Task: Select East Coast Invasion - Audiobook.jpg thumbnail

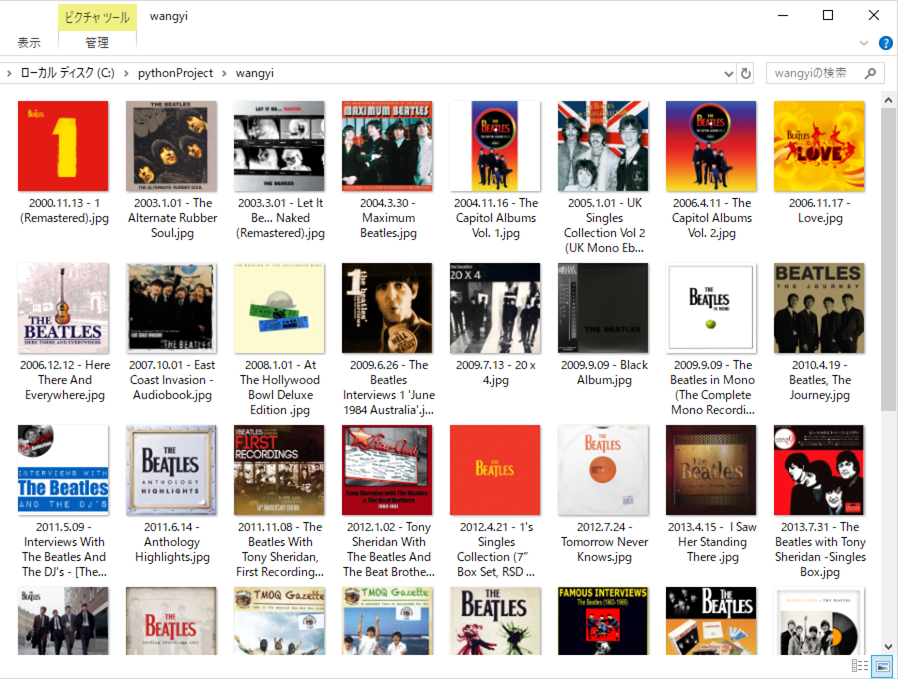Action: coord(171,308)
